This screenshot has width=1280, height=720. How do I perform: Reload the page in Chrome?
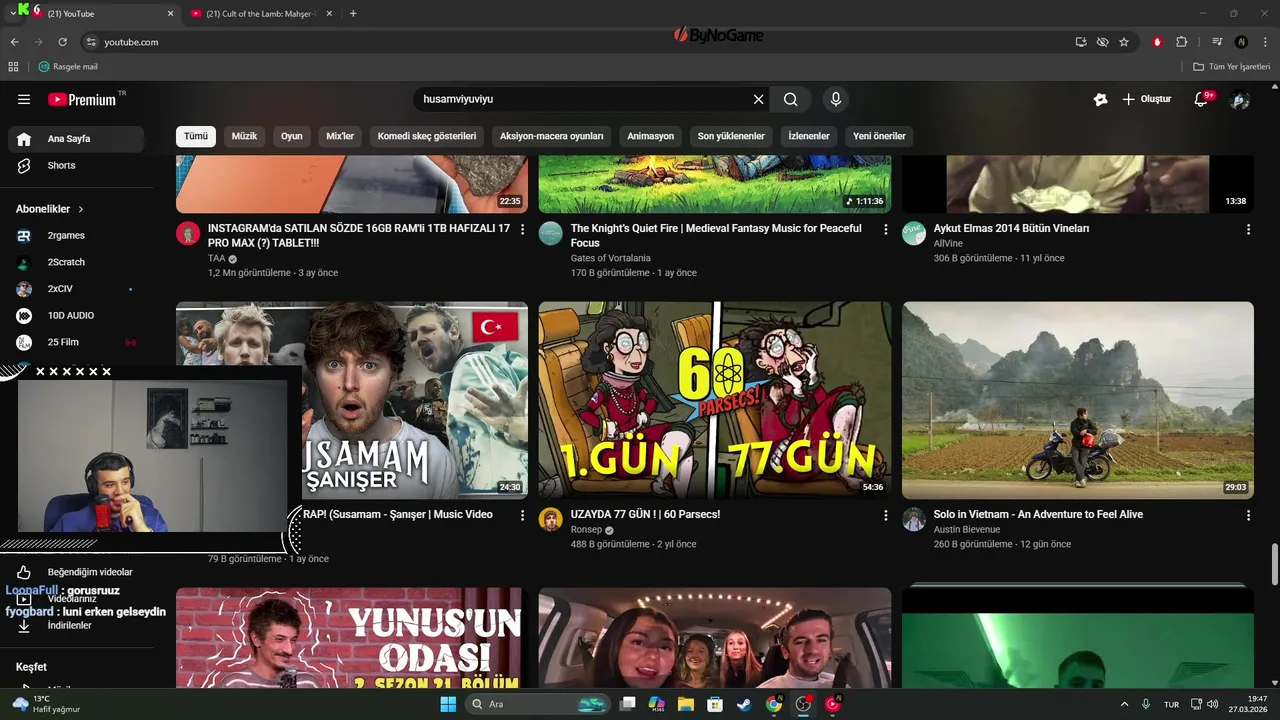pos(62,42)
